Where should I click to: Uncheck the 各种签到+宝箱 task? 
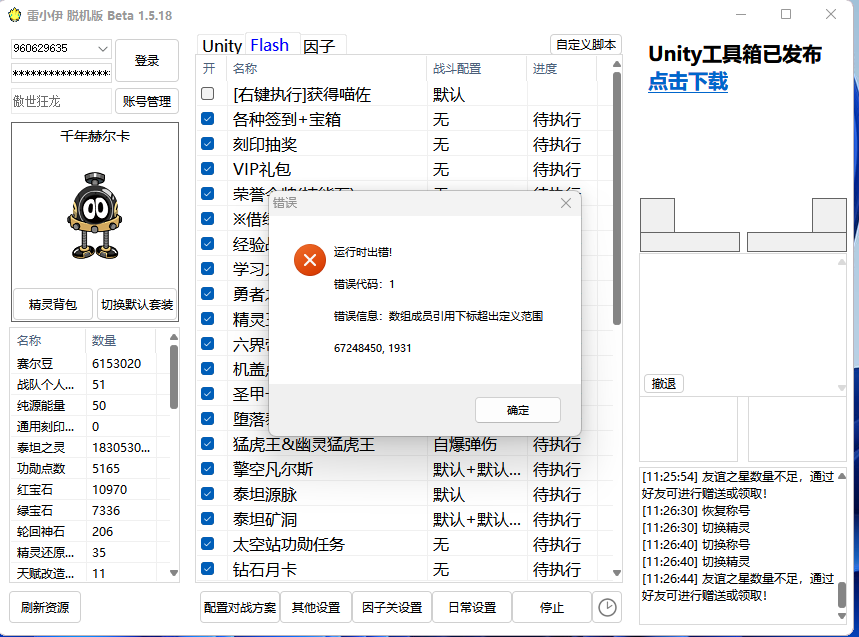(x=208, y=119)
